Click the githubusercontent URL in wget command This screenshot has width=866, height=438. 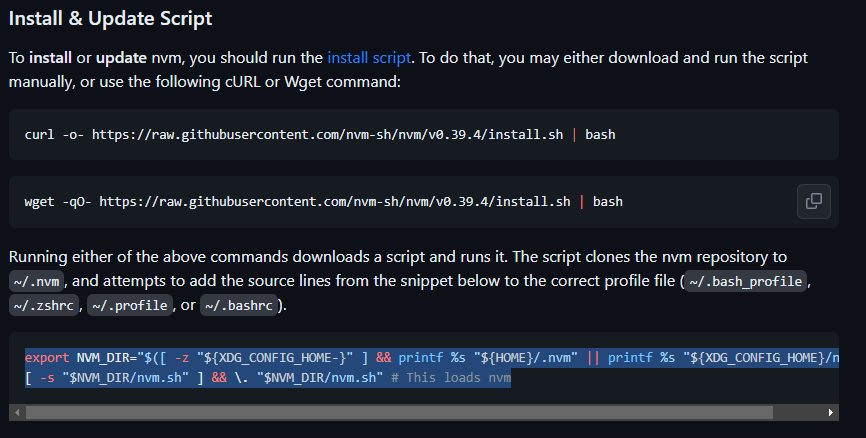pyautogui.click(x=335, y=202)
